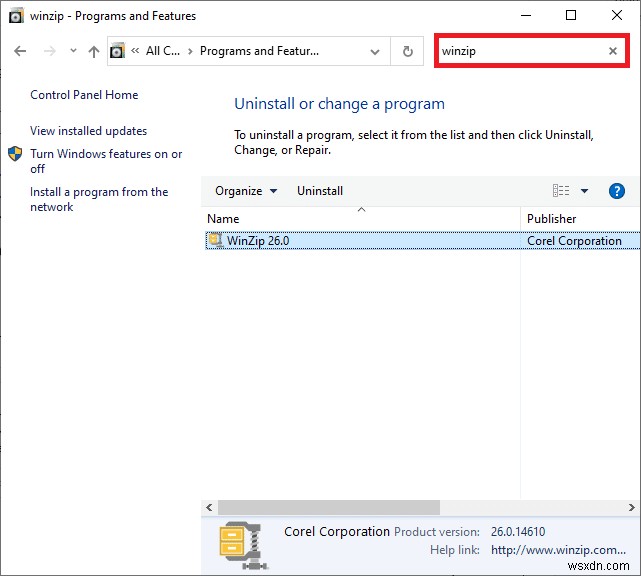
Task: Go back with the back arrow
Action: tap(20, 51)
